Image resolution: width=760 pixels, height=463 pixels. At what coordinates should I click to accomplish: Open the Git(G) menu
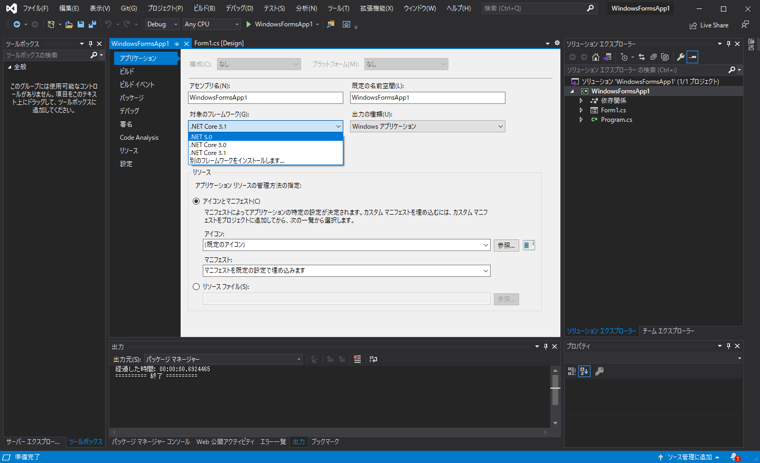click(x=129, y=8)
